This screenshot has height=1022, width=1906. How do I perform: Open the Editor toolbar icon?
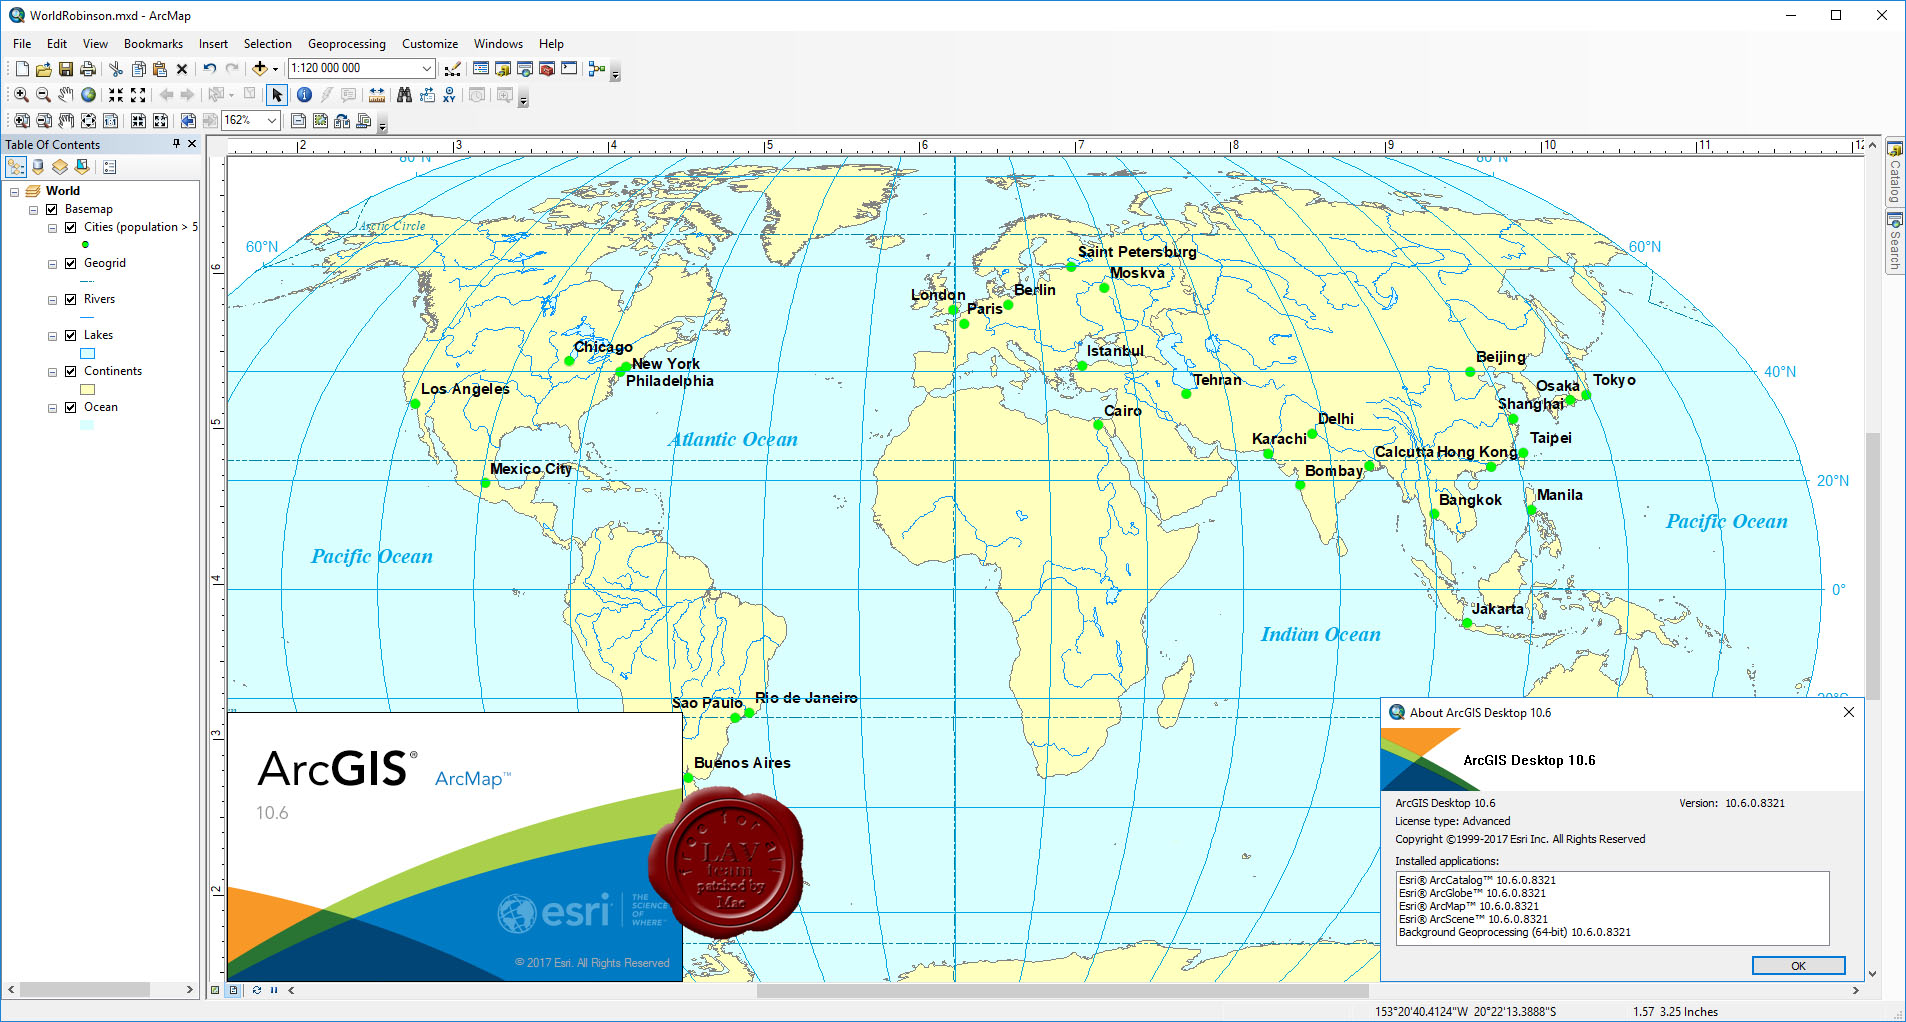453,69
